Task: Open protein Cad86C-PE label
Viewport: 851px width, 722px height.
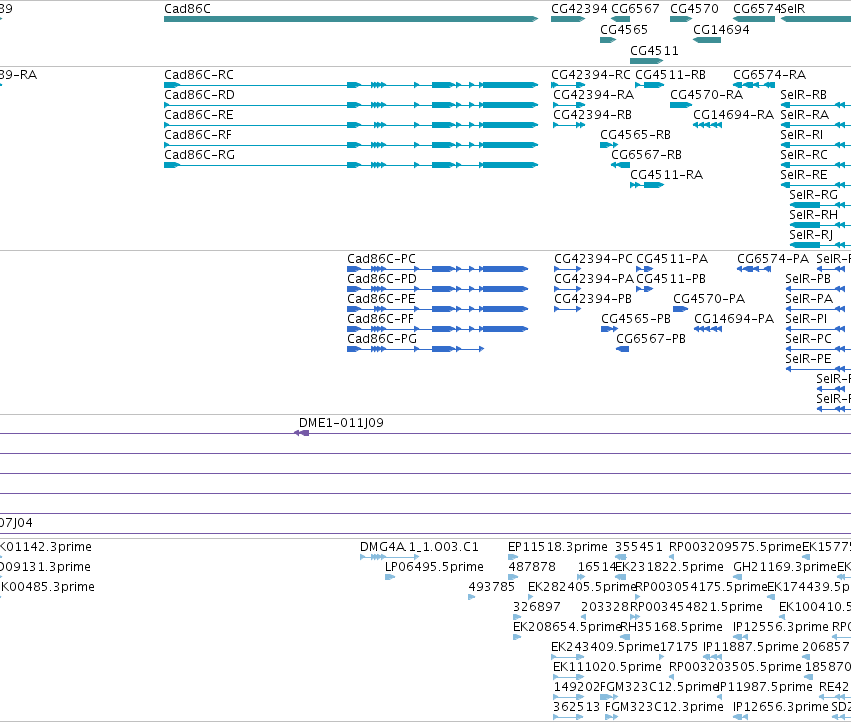Action: click(x=381, y=299)
